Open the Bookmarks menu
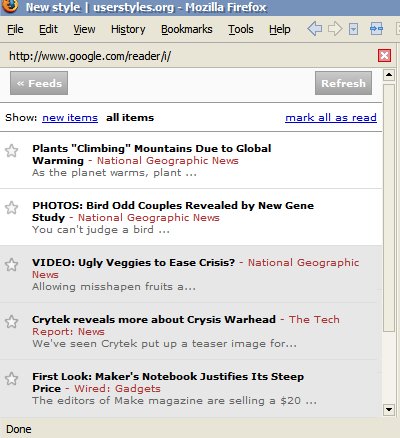Screen dimensions: 400x438 click(187, 29)
